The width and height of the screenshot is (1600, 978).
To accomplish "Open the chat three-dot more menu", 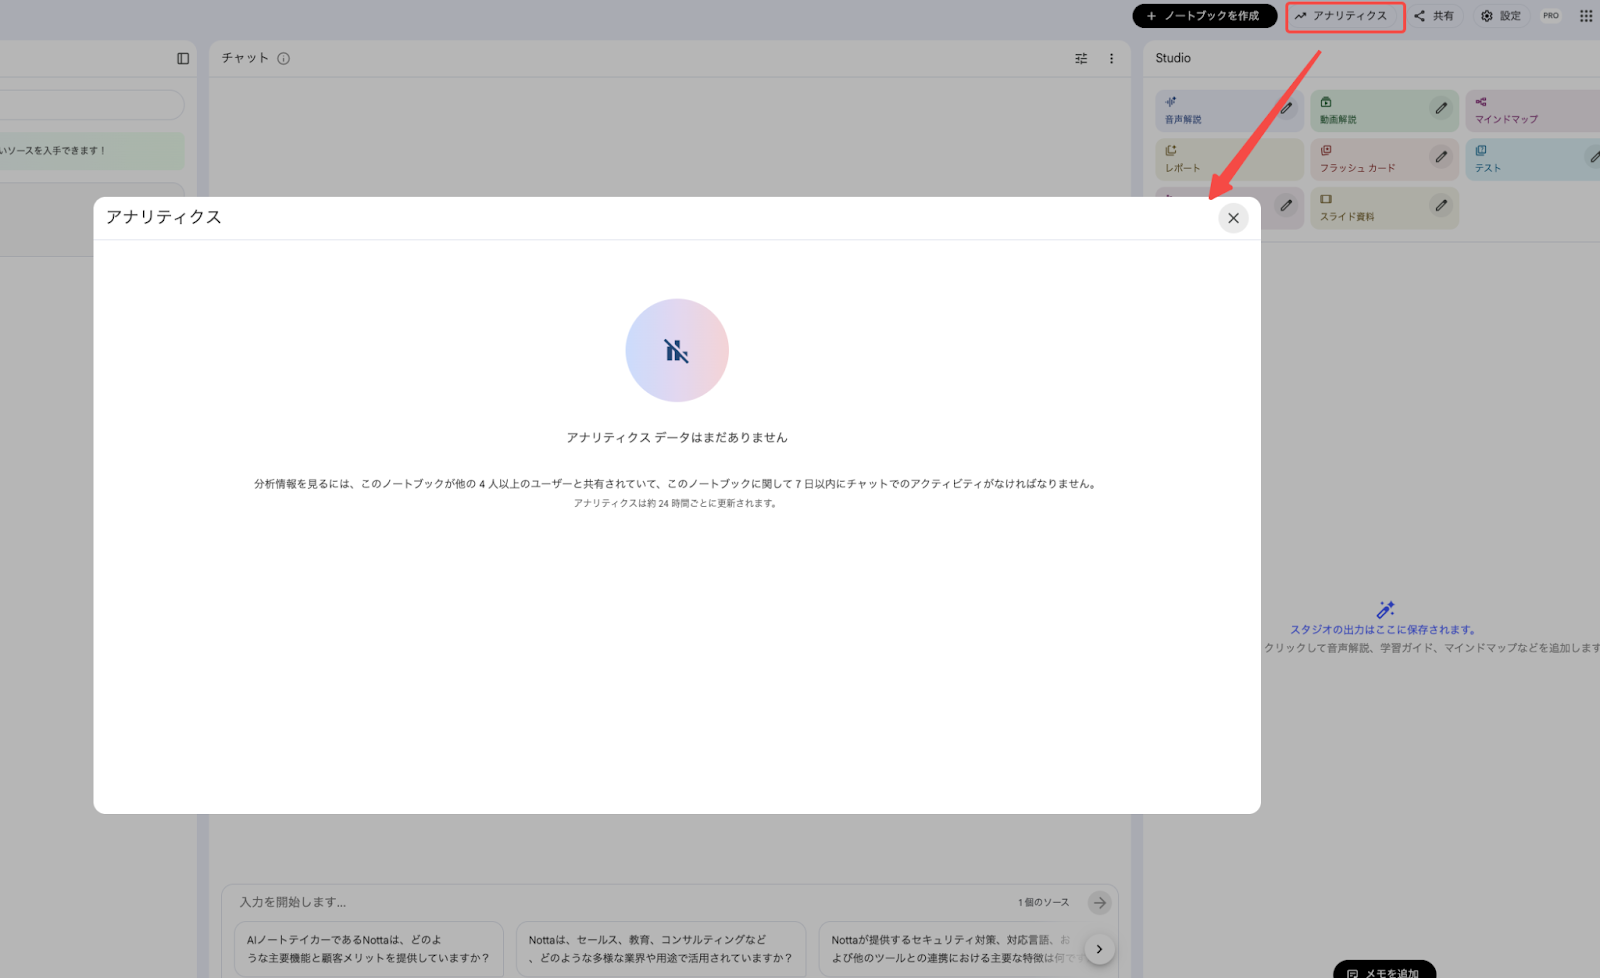I will click(1111, 59).
